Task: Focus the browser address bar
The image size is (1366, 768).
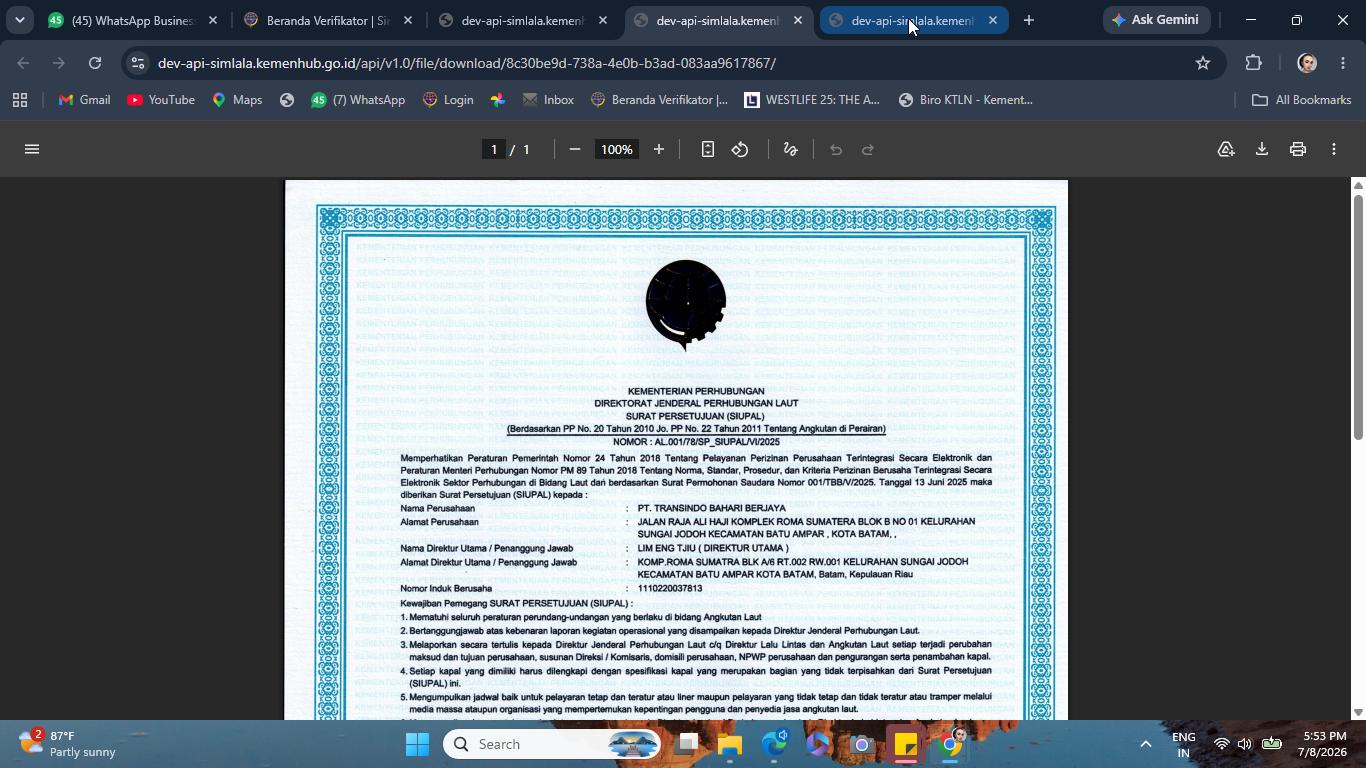Action: point(670,63)
